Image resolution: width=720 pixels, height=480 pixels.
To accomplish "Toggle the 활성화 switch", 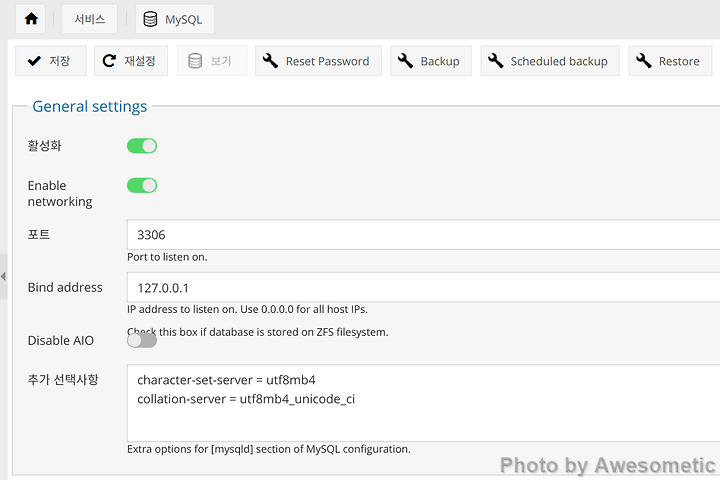I will coord(142,146).
